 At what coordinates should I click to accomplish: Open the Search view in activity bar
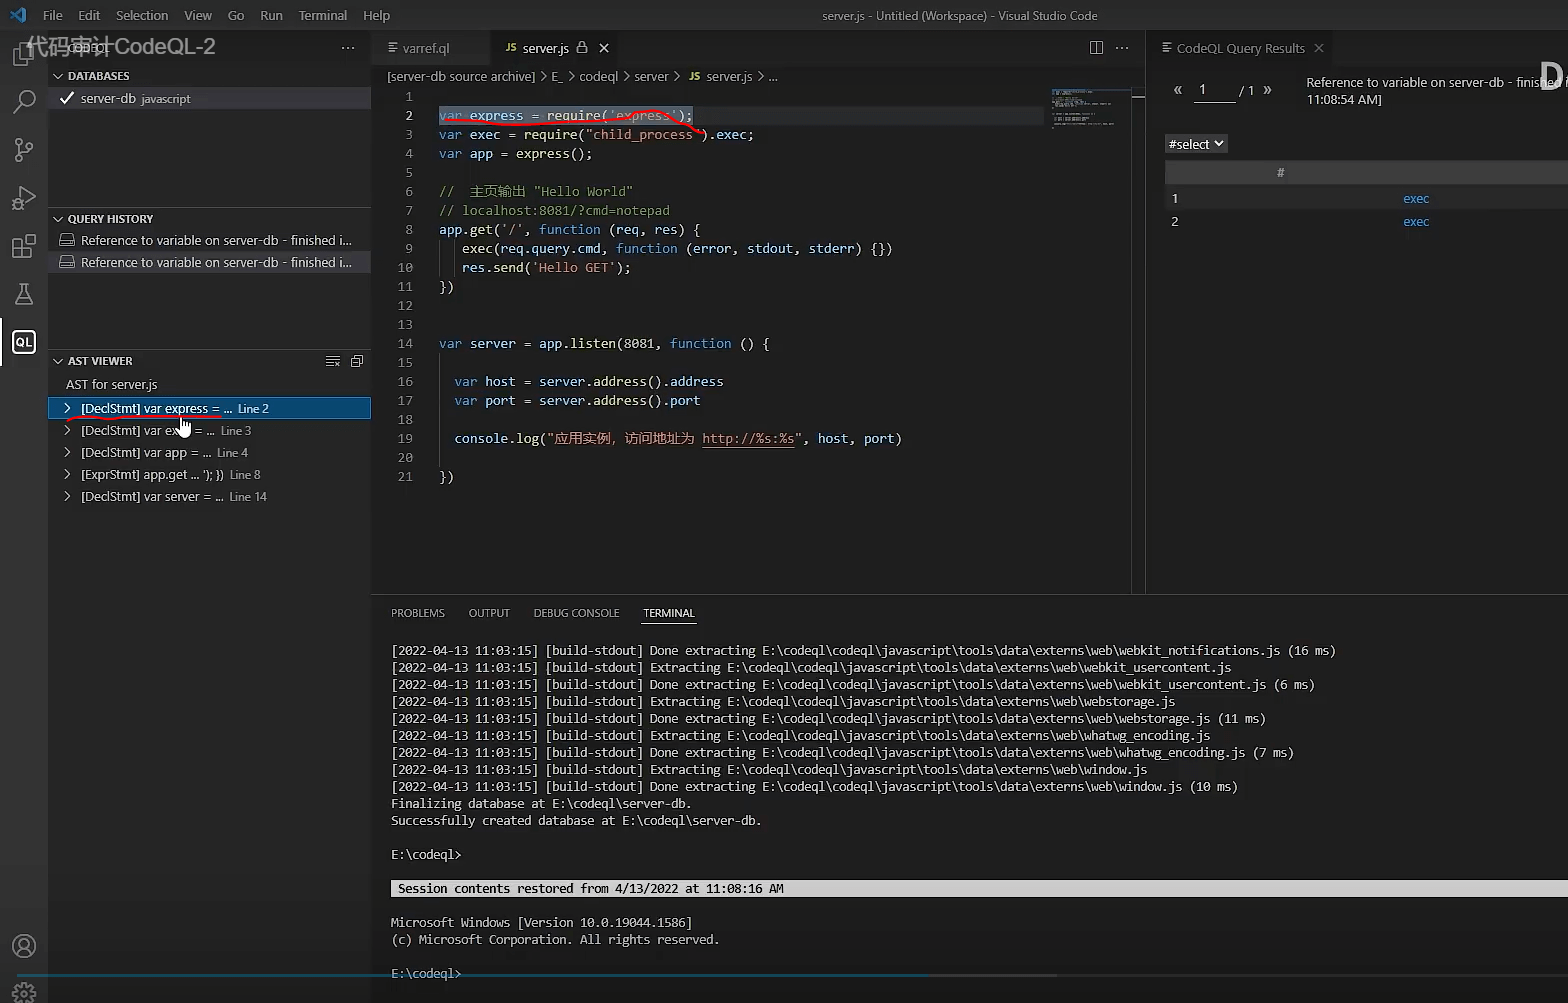[x=24, y=101]
